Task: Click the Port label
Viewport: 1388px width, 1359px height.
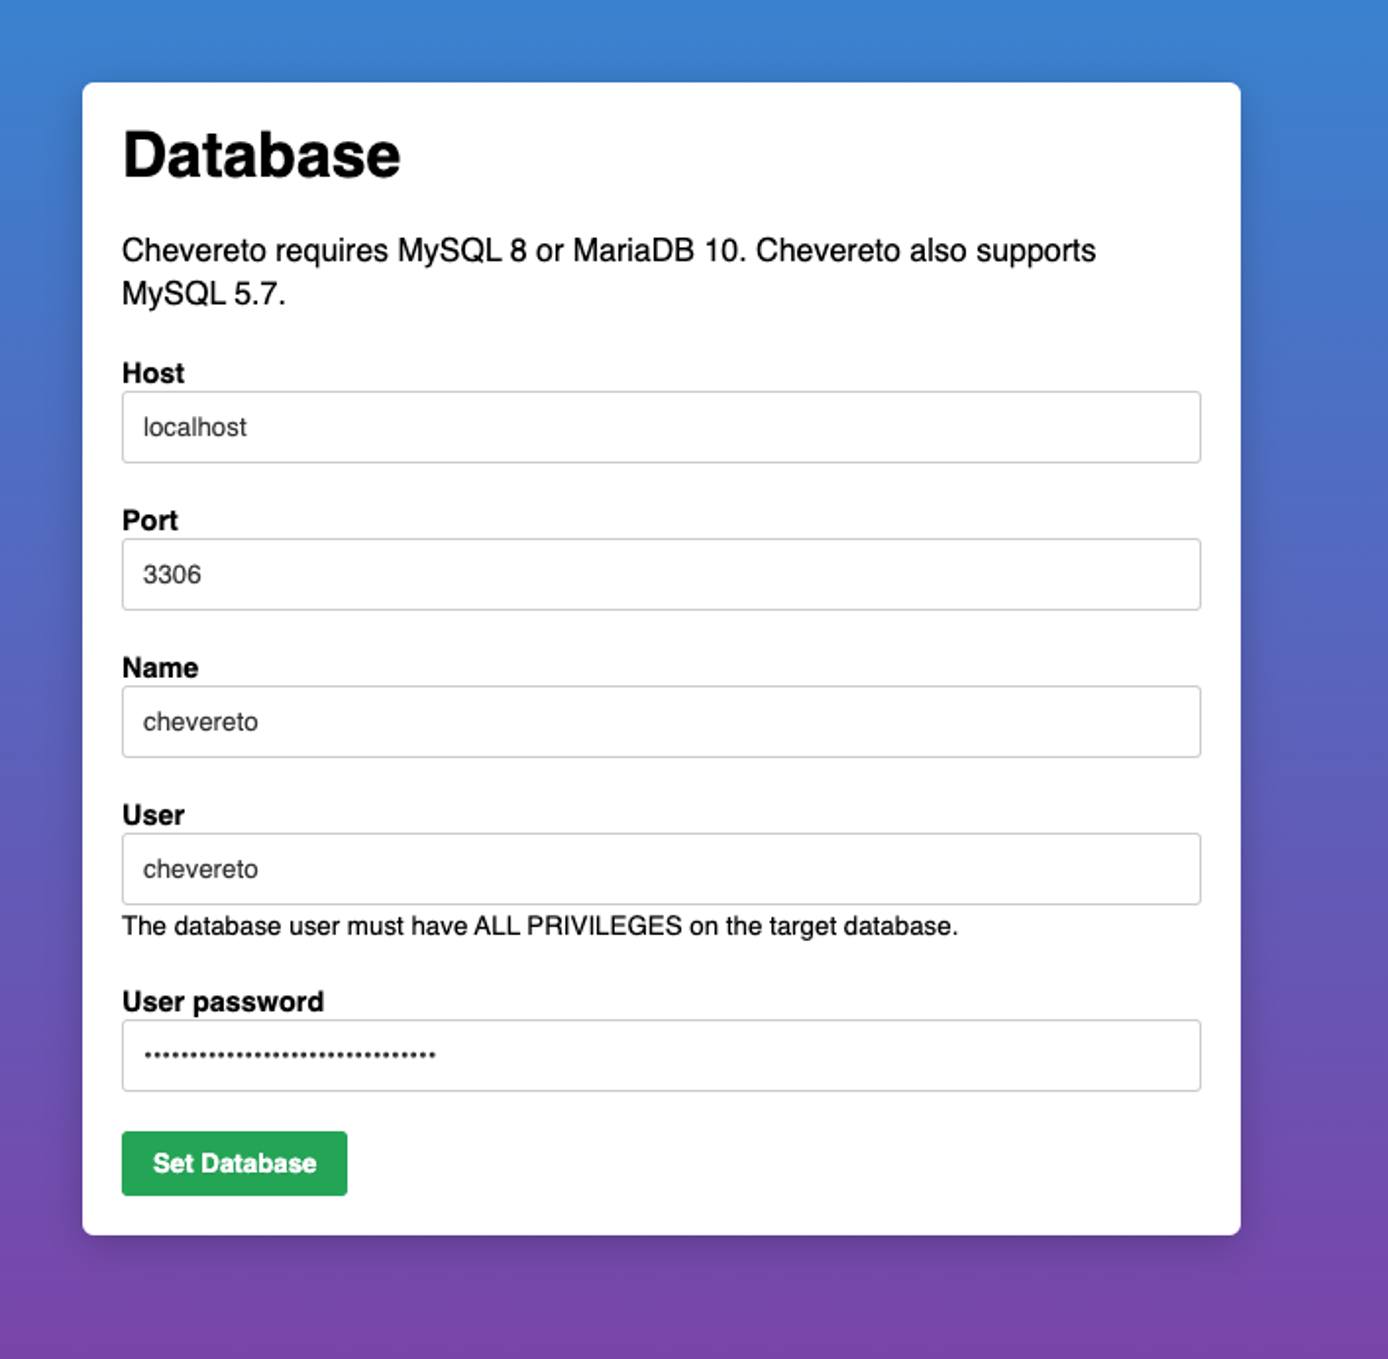Action: pos(149,520)
